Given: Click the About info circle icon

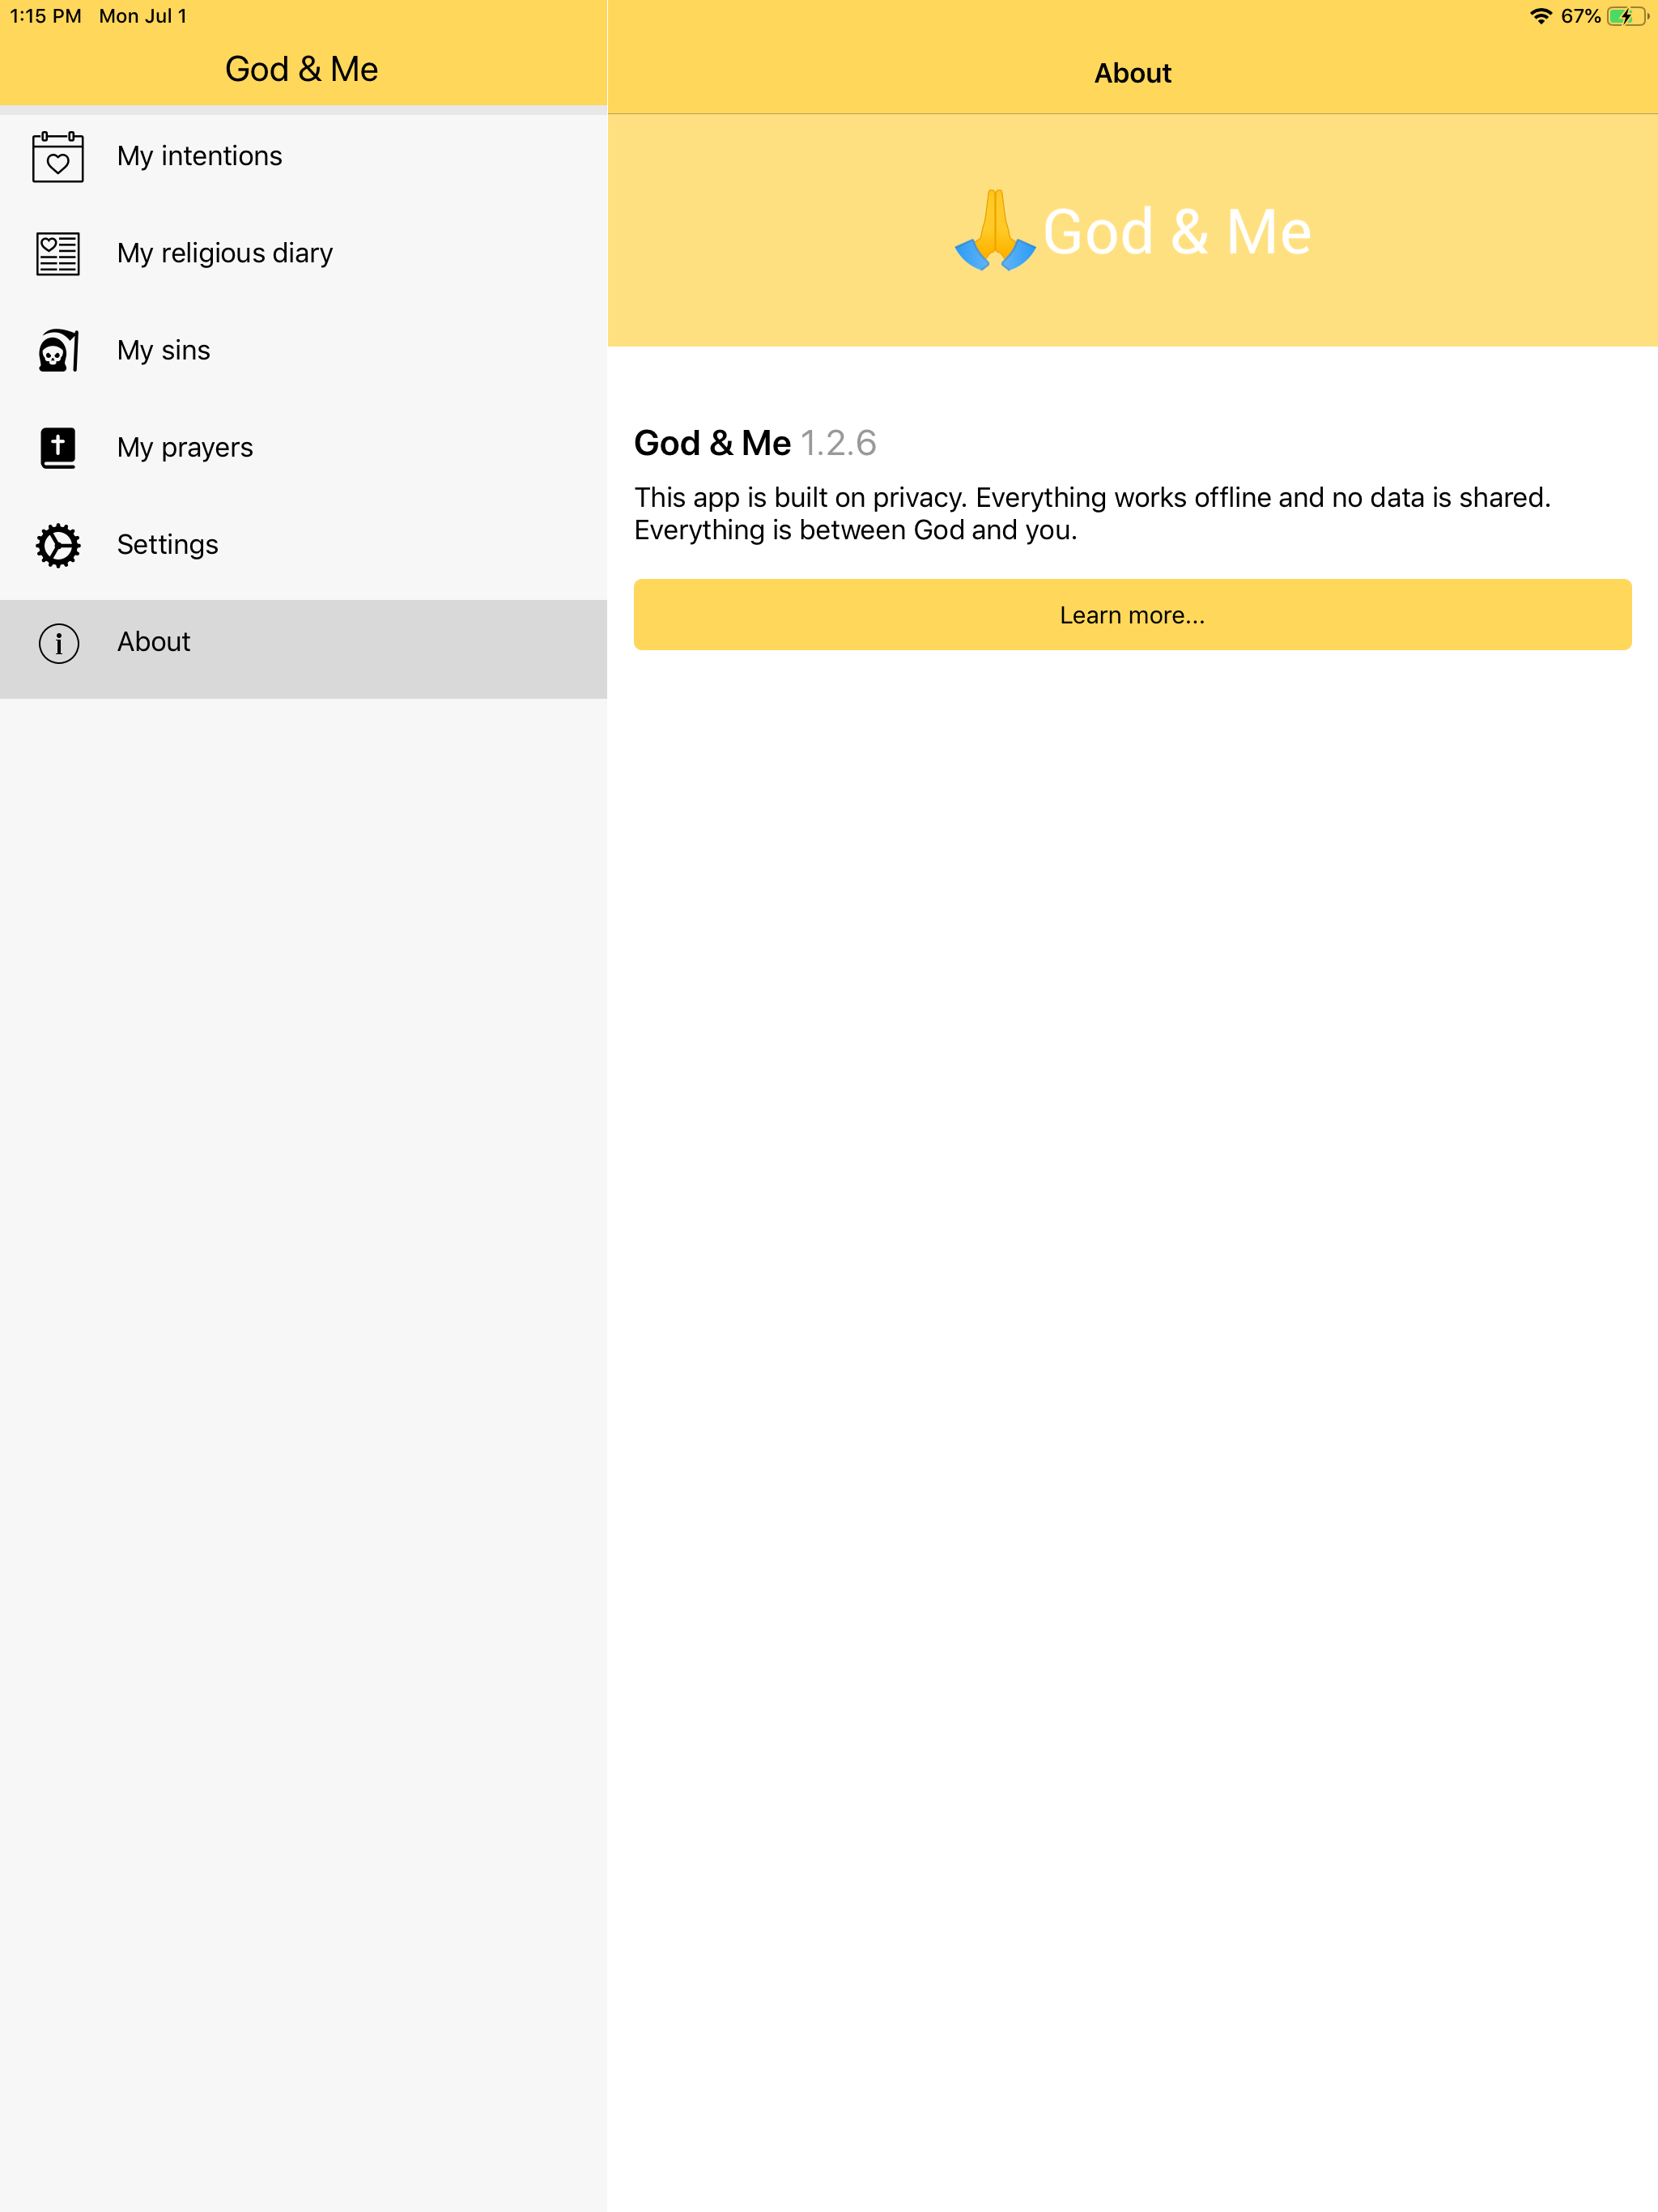Looking at the screenshot, I should [x=59, y=643].
